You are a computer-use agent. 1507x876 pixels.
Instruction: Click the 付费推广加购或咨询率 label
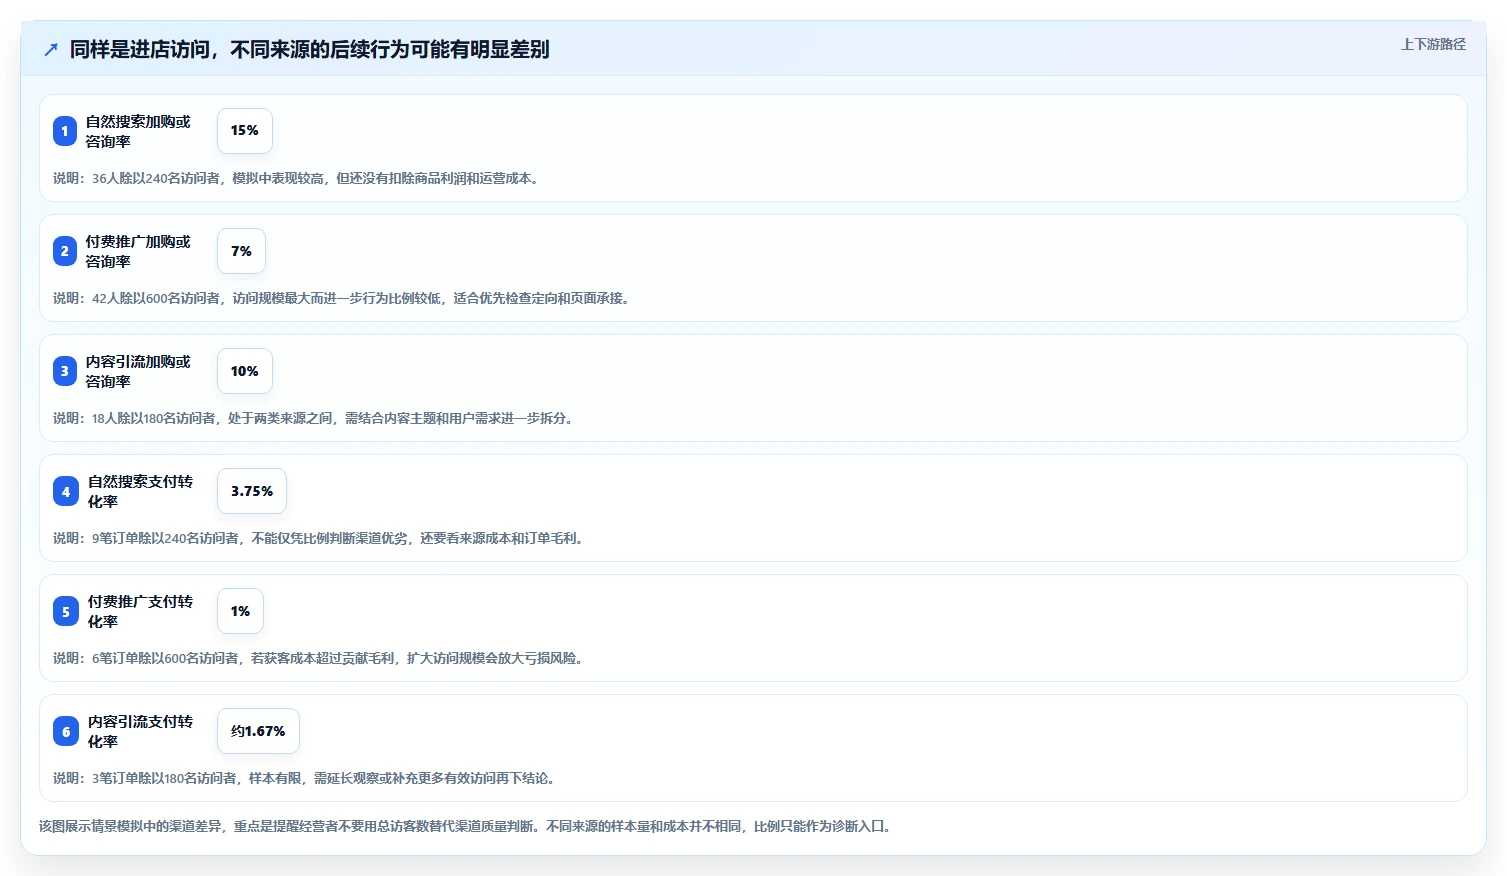pos(138,251)
